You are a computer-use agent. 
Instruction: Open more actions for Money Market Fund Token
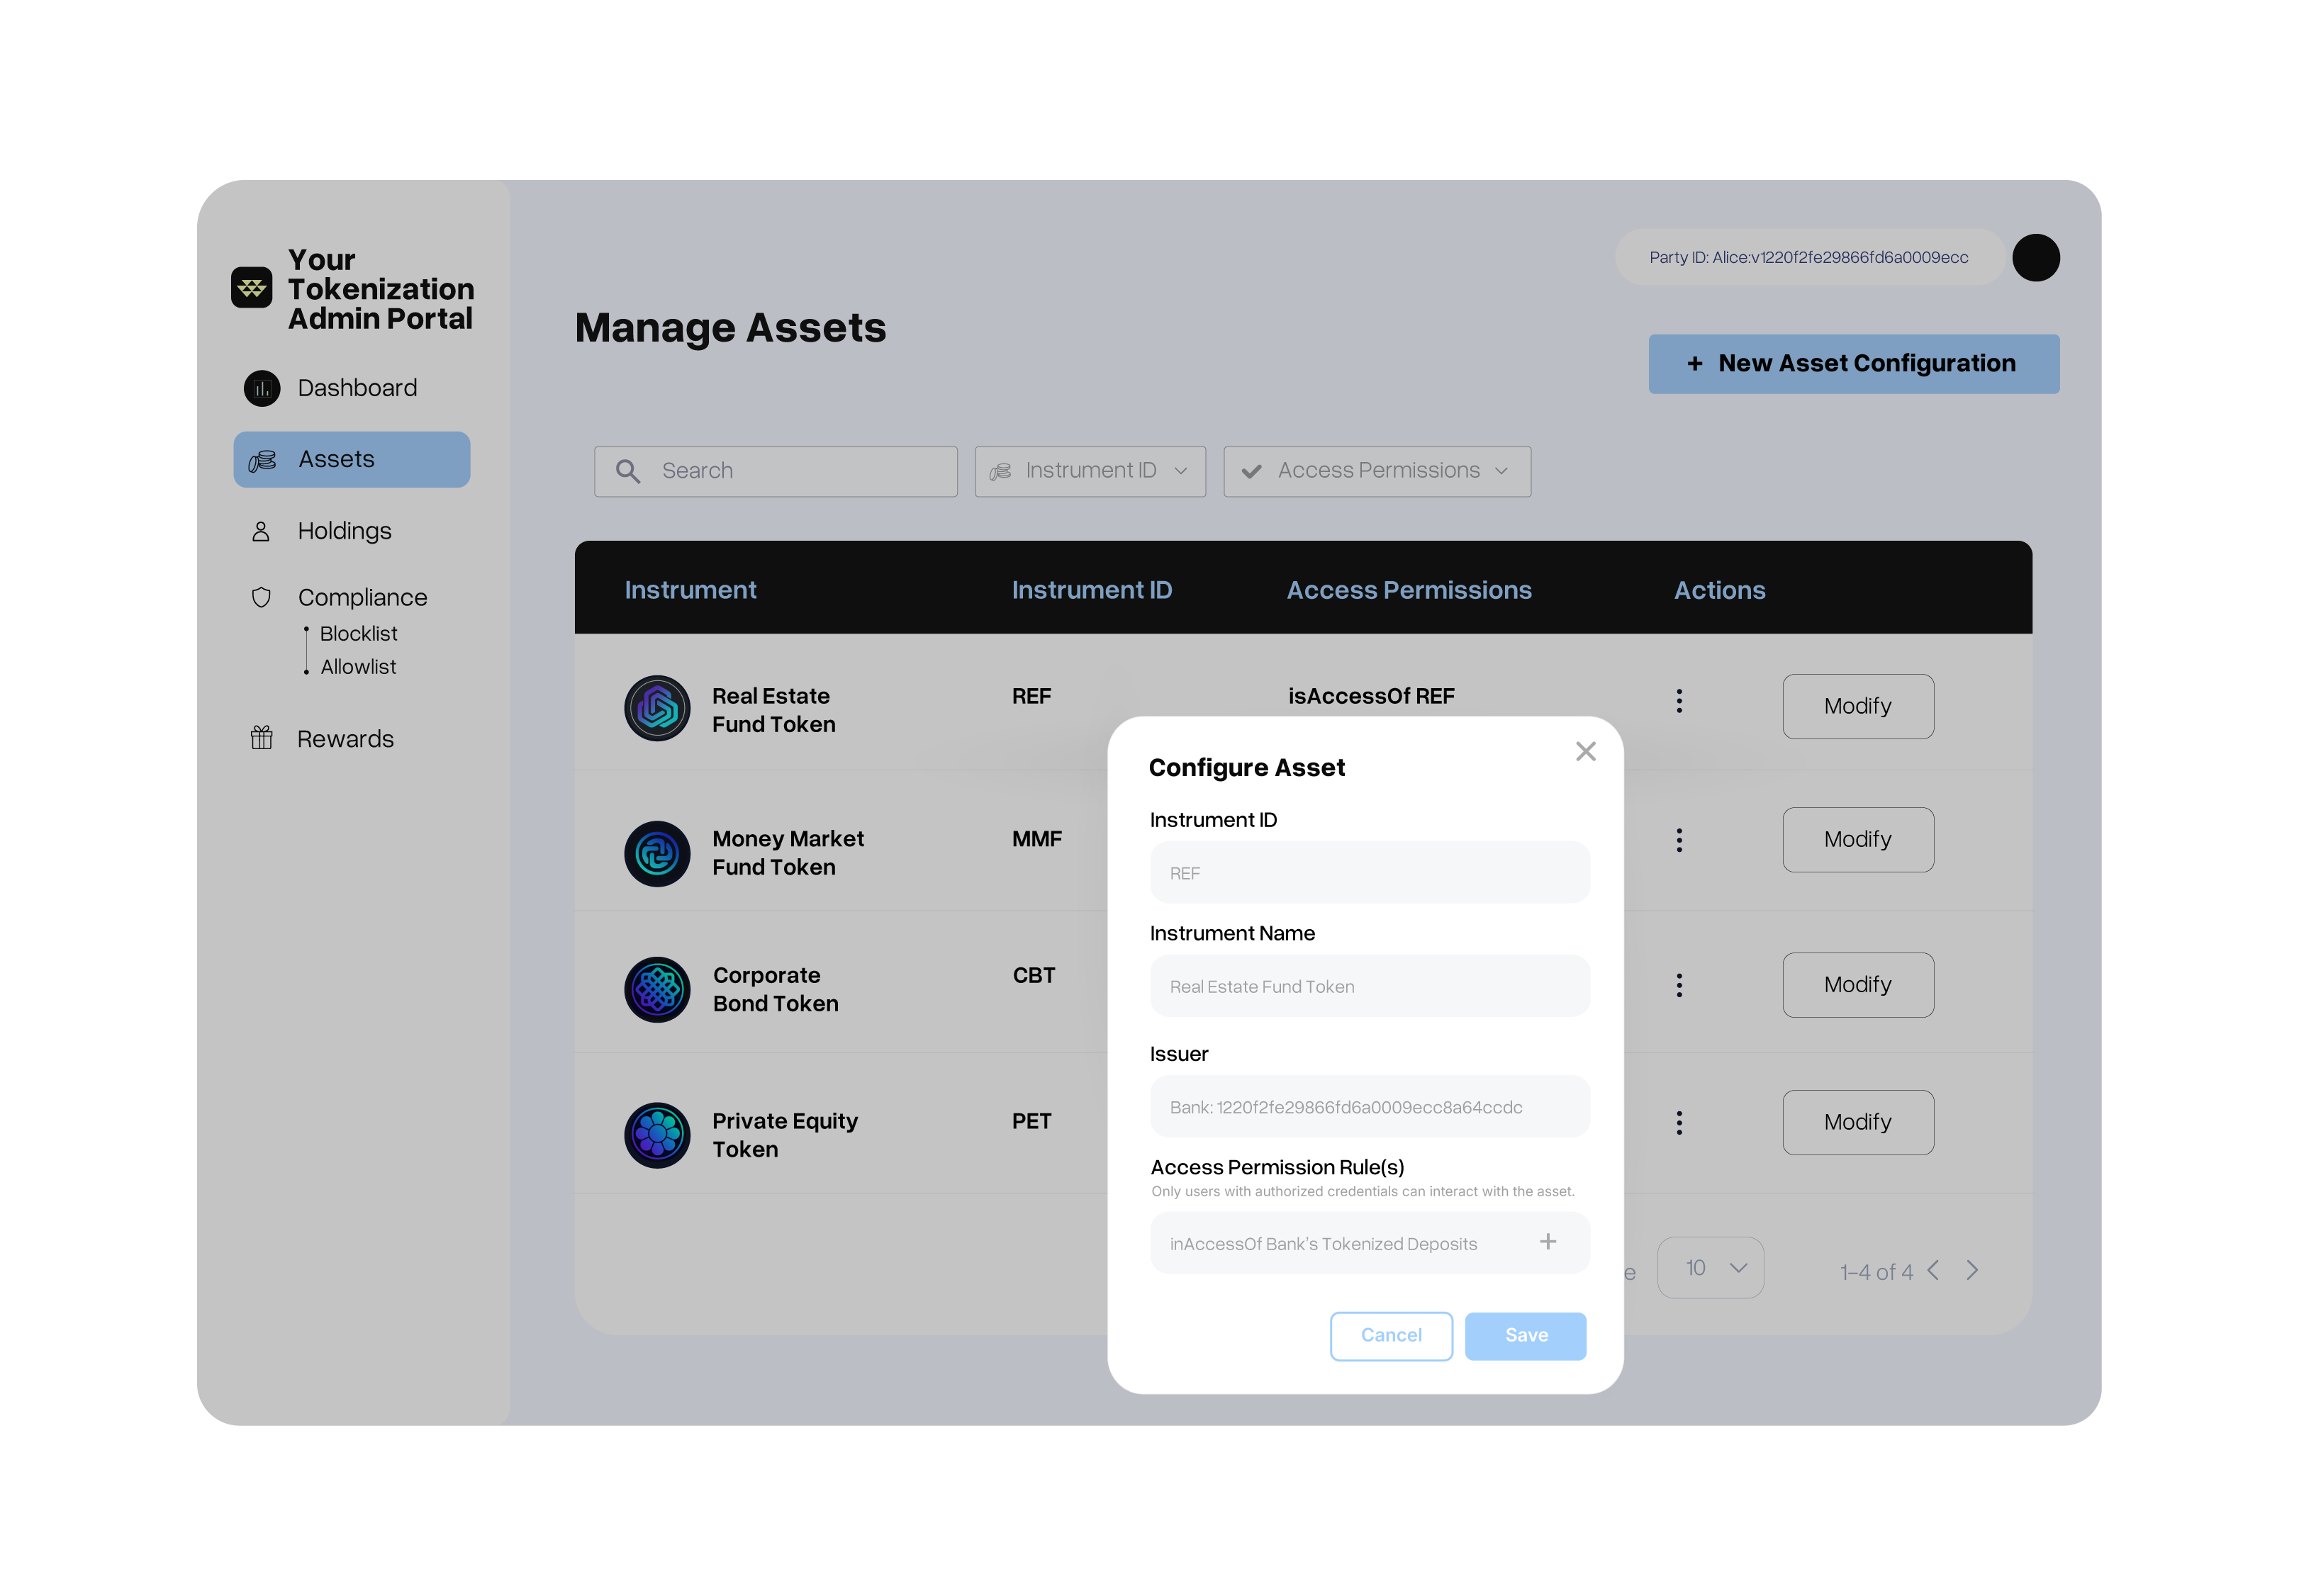click(x=1679, y=840)
